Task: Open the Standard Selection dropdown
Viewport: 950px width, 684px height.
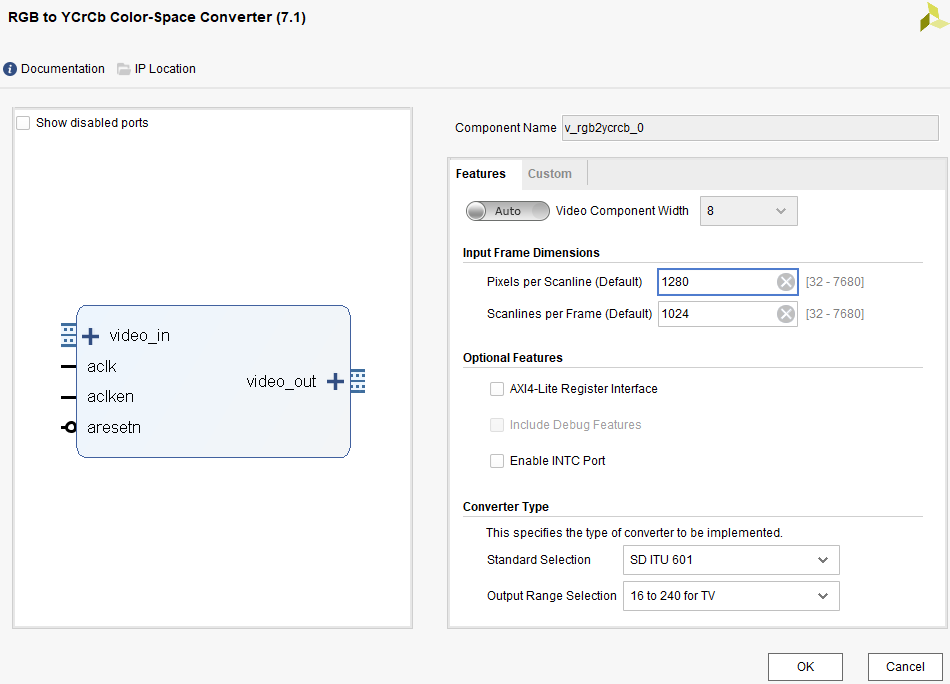Action: [x=730, y=560]
